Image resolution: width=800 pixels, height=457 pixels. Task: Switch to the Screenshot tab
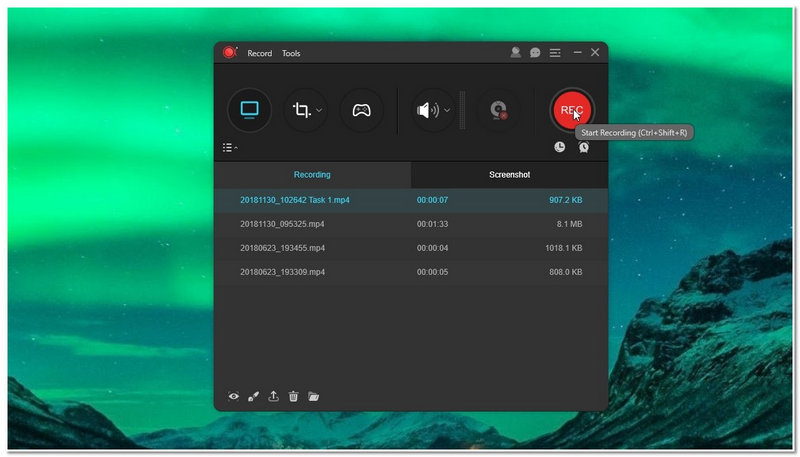tap(509, 175)
